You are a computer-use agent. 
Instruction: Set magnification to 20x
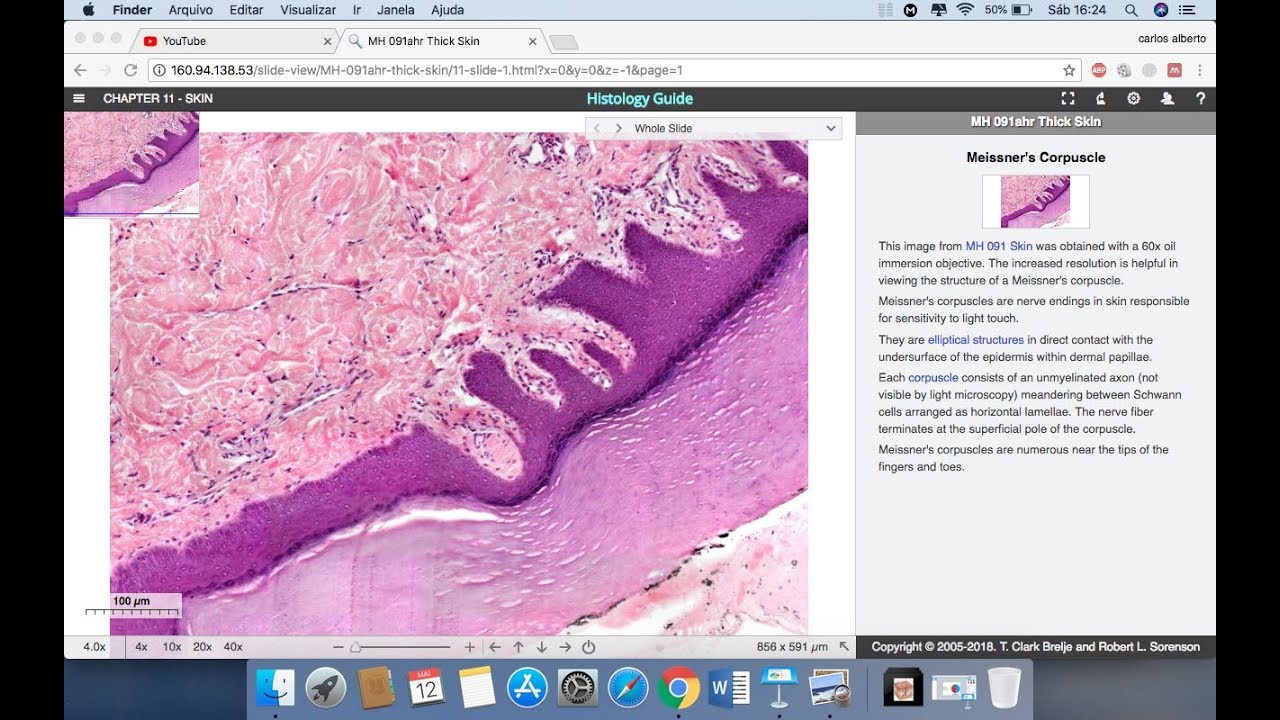(202, 647)
